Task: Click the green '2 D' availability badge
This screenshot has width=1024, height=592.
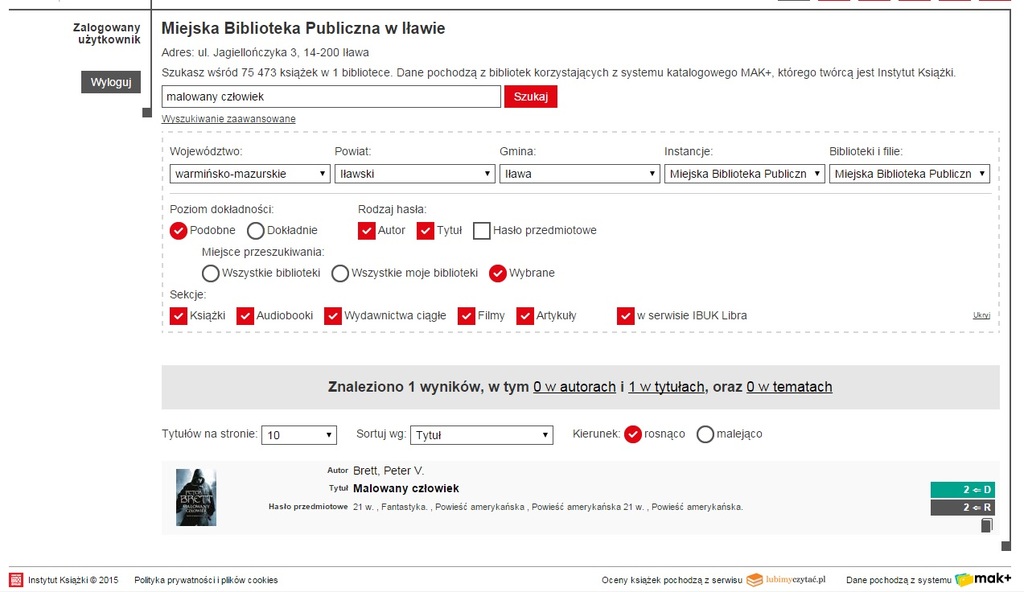Action: point(963,489)
